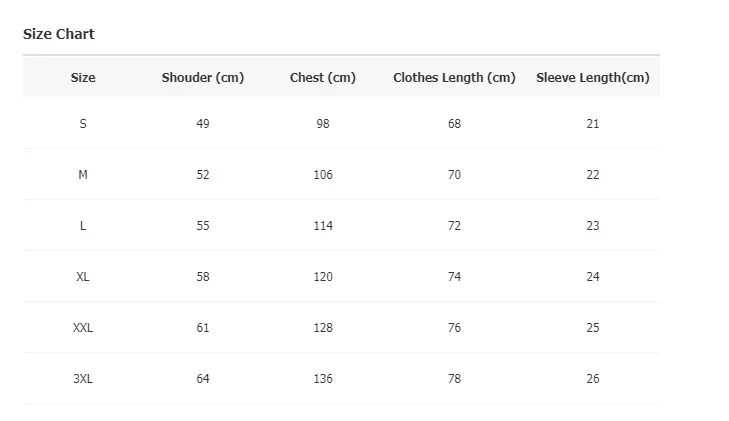Click the Shouder (cm) column header

point(203,77)
